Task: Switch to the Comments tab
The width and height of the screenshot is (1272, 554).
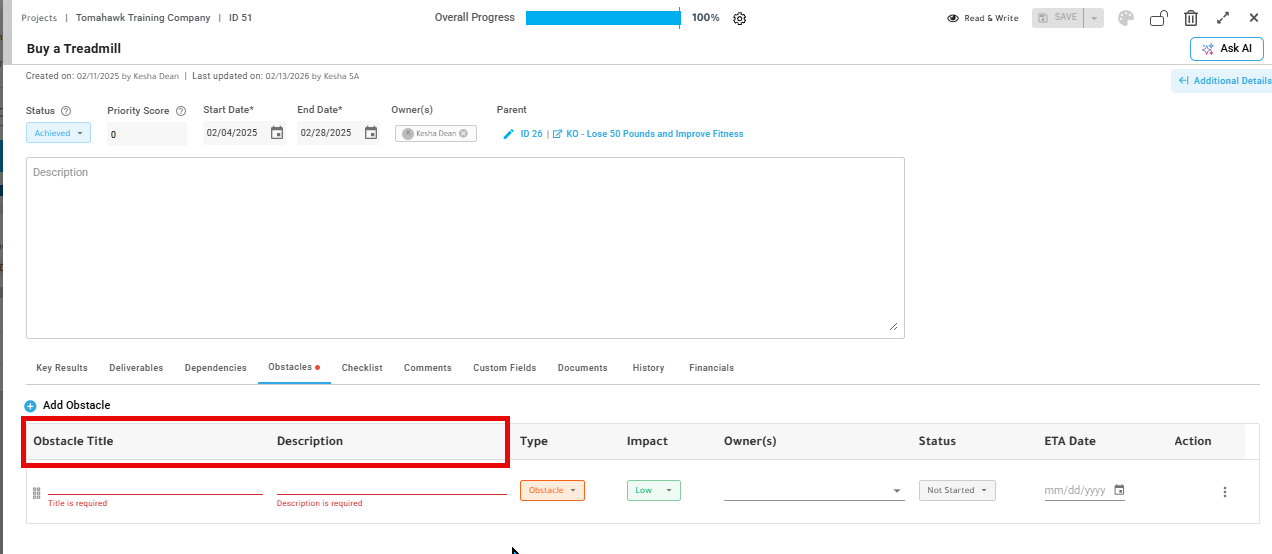Action: pyautogui.click(x=428, y=368)
